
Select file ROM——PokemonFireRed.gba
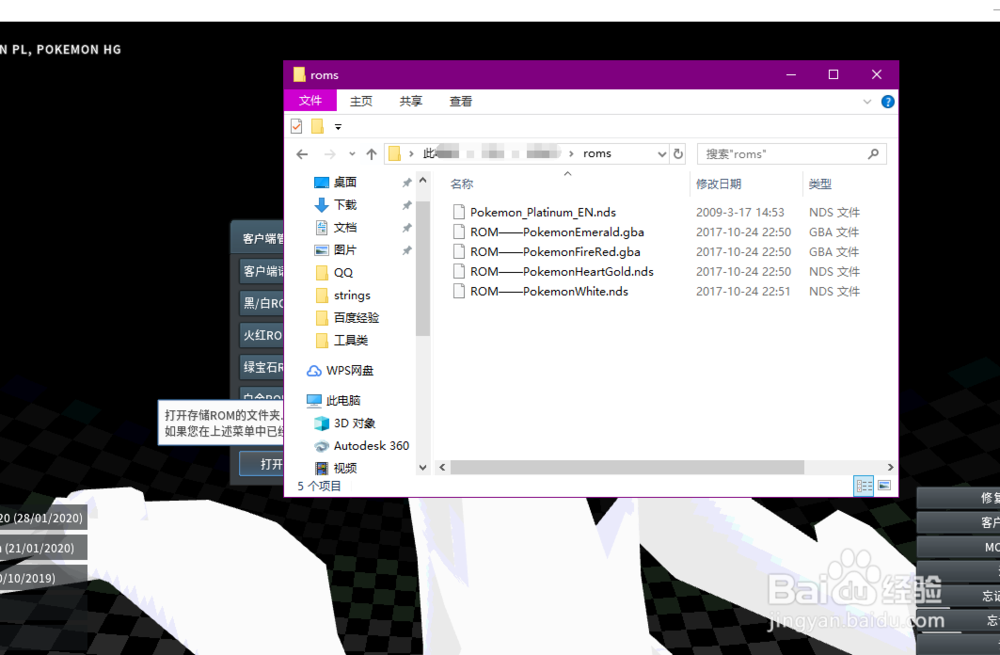coord(555,252)
